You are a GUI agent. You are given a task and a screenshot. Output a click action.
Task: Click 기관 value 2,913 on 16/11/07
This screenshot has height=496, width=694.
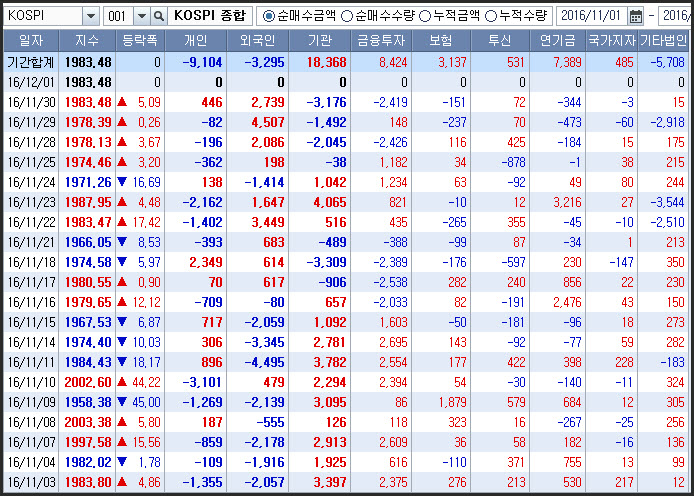[x=330, y=442]
